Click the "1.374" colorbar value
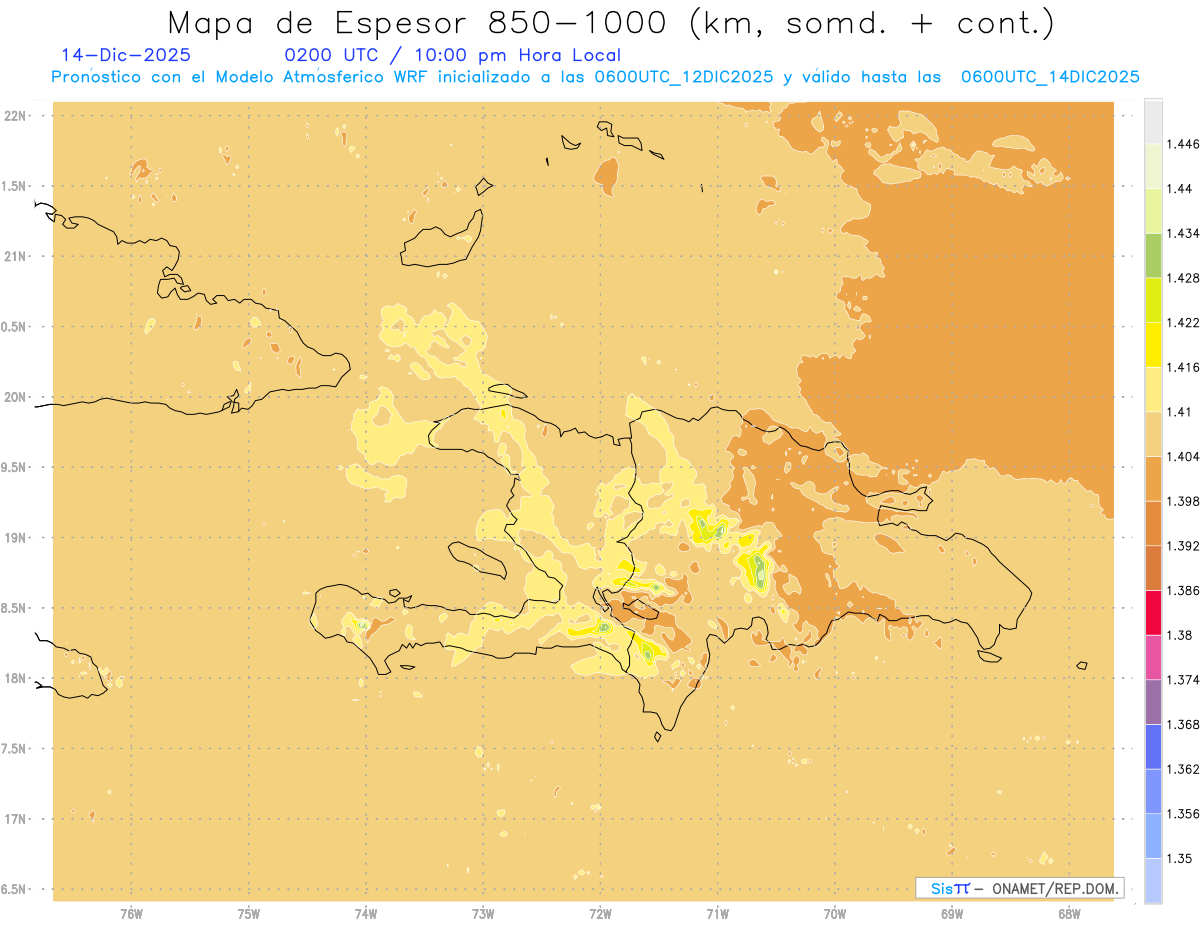Image resolution: width=1200 pixels, height=927 pixels. pos(1182,680)
